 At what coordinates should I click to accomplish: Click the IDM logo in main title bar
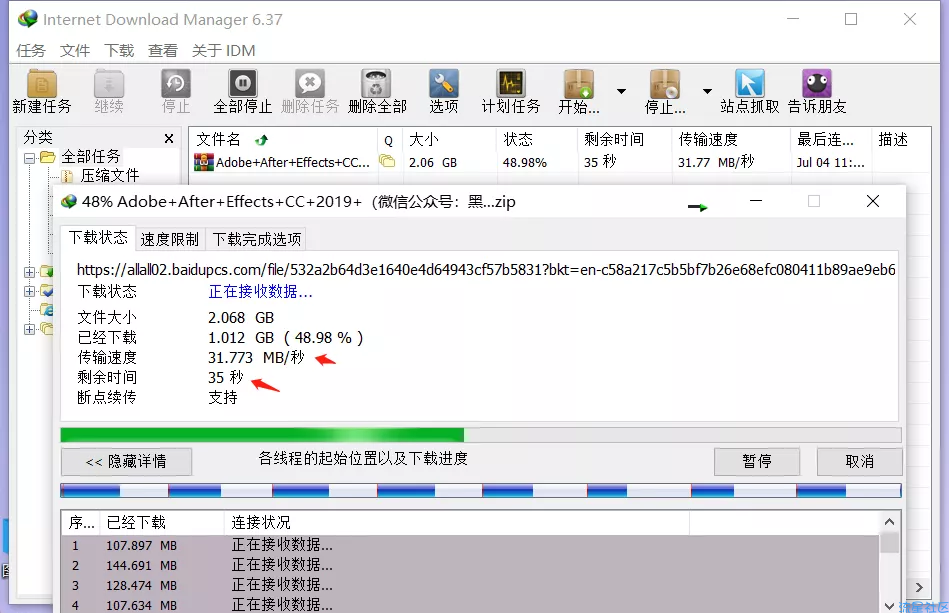28,19
